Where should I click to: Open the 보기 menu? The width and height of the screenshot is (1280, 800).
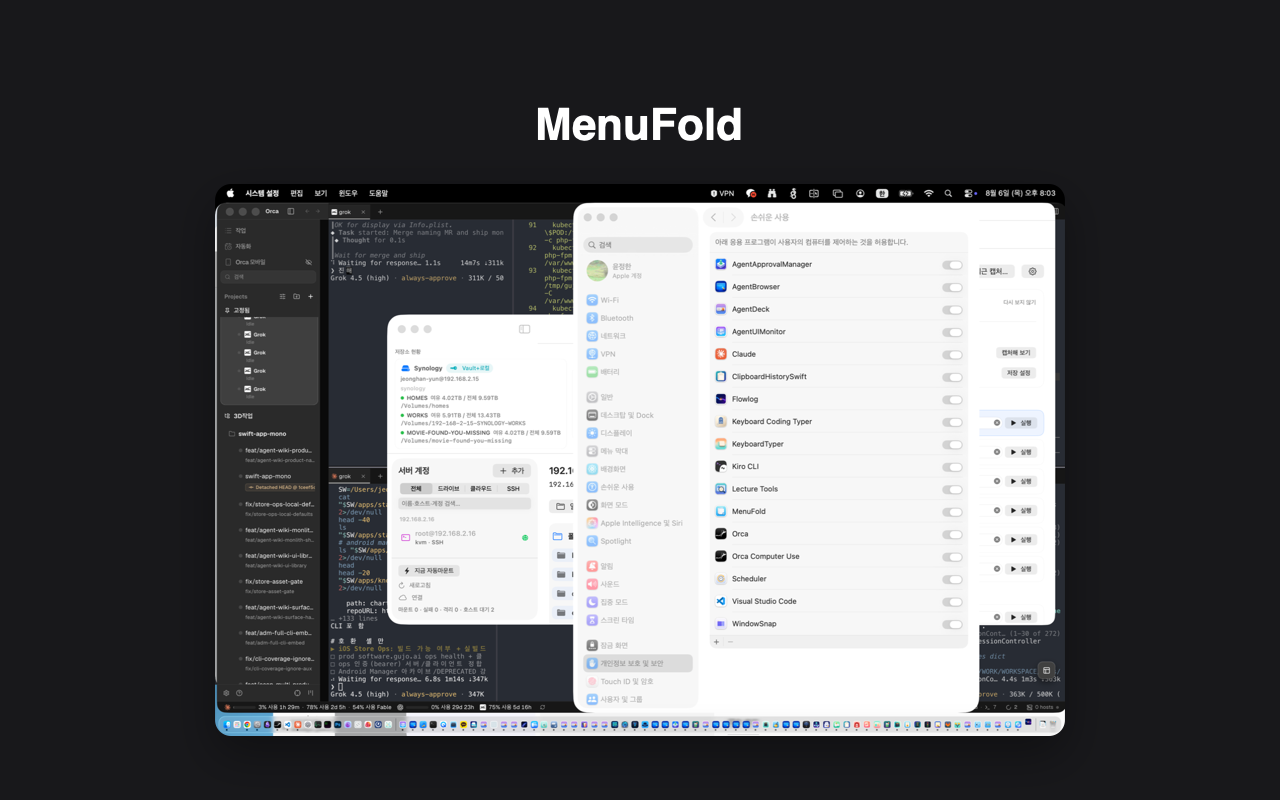[x=321, y=193]
